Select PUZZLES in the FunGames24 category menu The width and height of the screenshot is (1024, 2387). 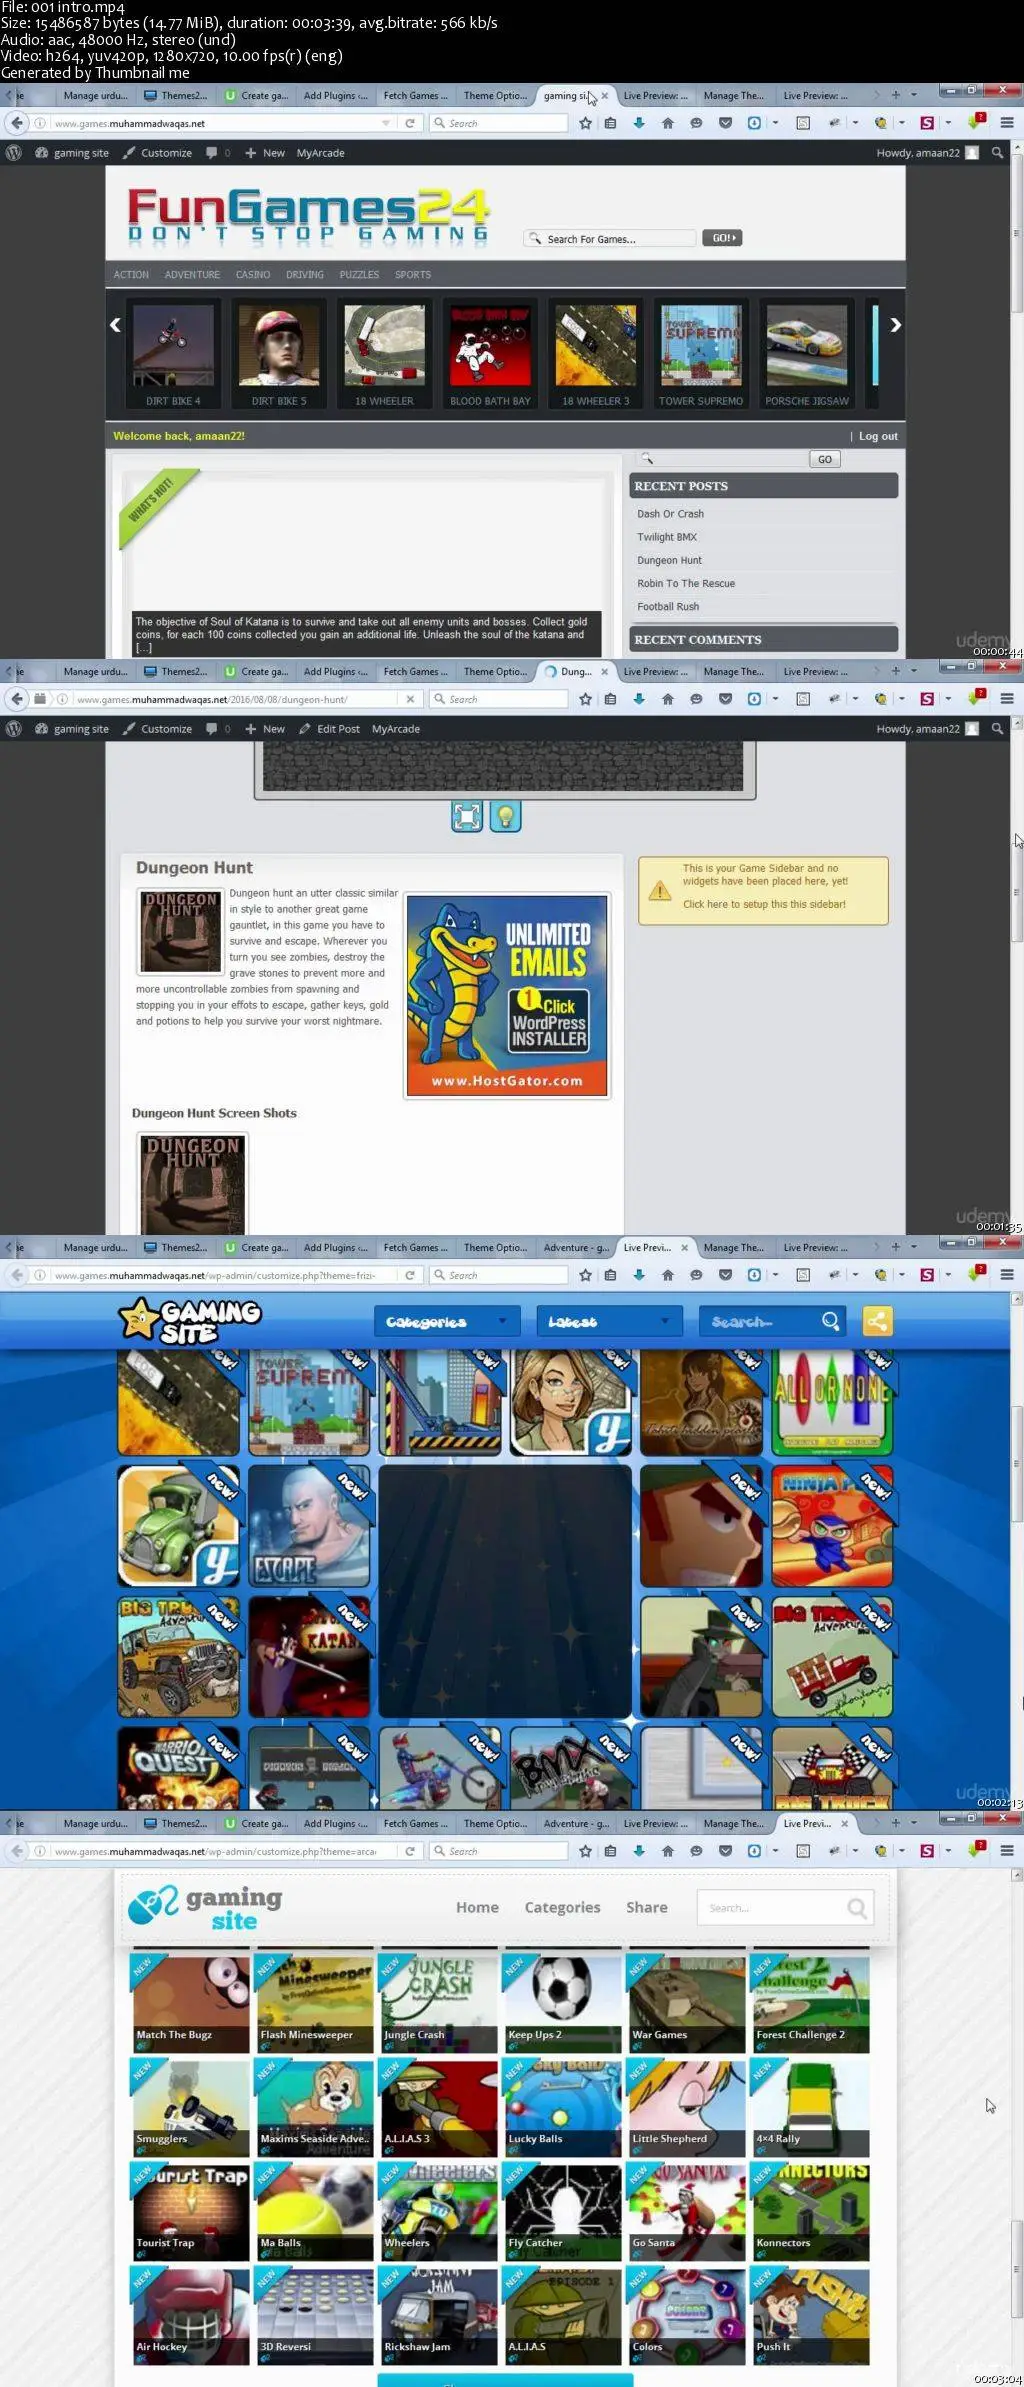(359, 274)
